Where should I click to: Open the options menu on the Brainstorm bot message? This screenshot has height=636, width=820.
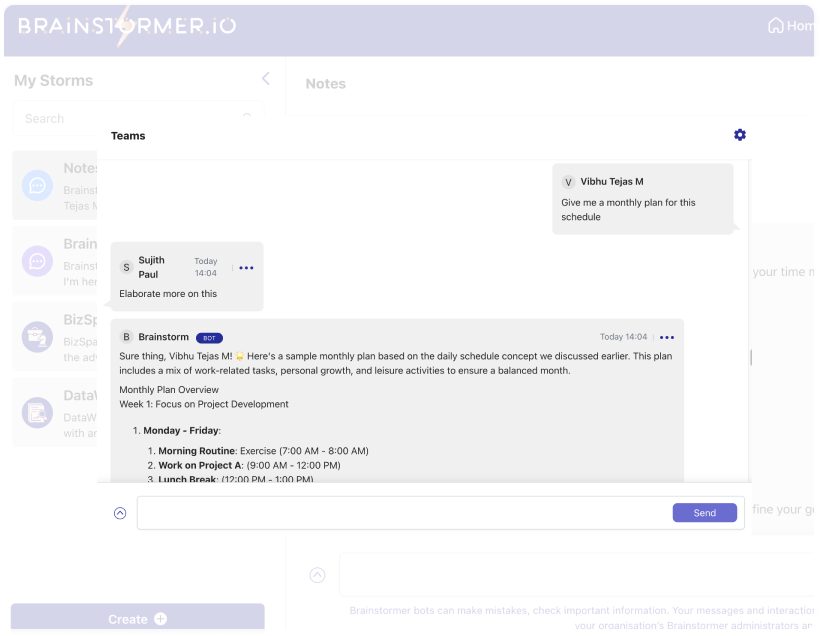[667, 337]
